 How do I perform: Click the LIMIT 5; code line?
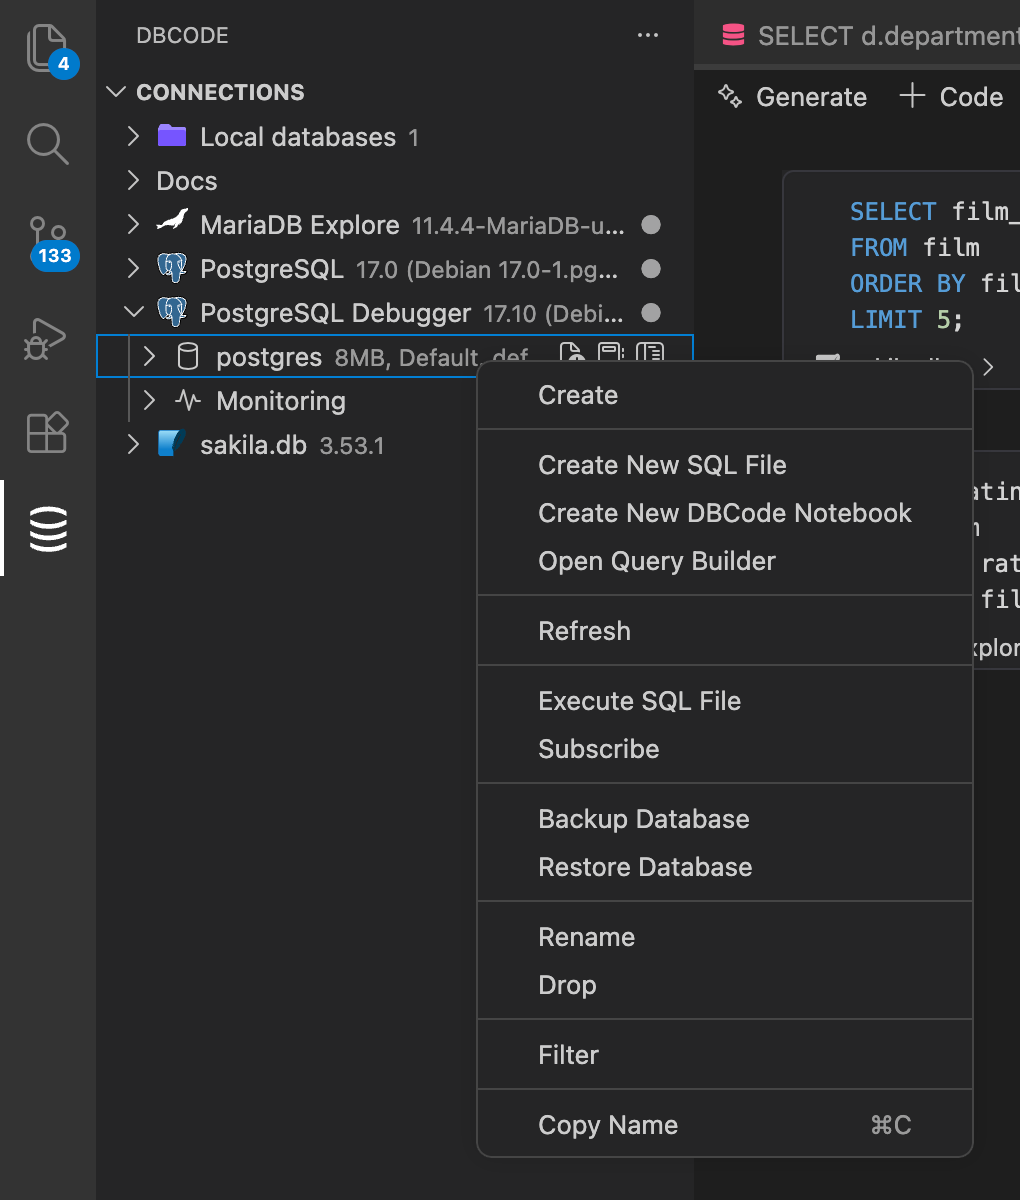(x=906, y=319)
